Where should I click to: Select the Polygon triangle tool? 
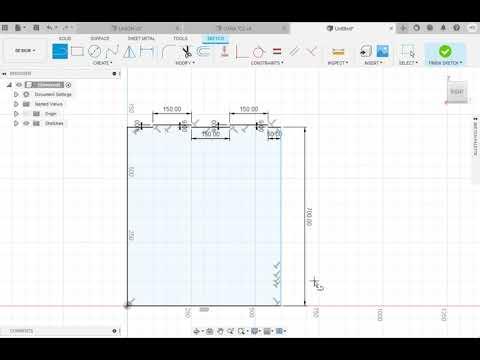[x=129, y=52]
